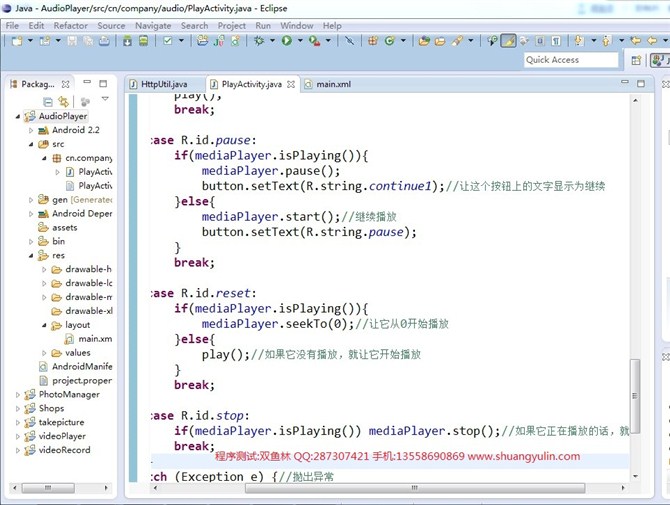Open the Window menu
Viewport: 670px width, 505px height.
pos(297,26)
